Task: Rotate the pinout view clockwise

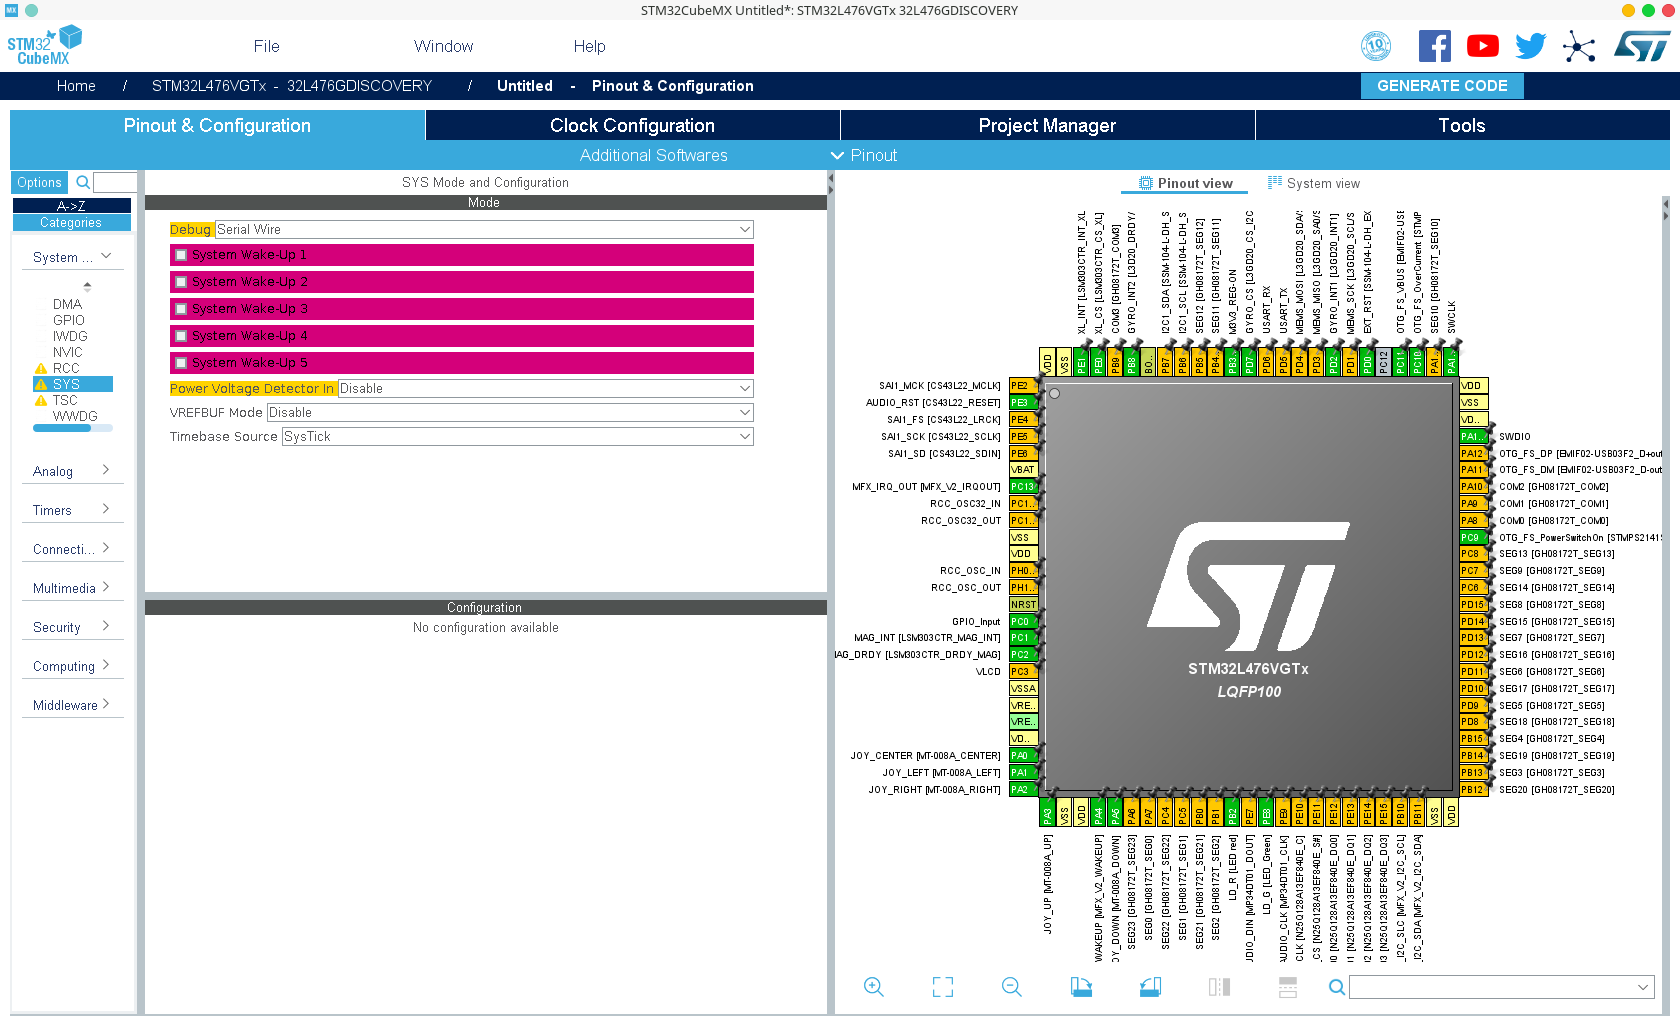Action: (x=1081, y=987)
